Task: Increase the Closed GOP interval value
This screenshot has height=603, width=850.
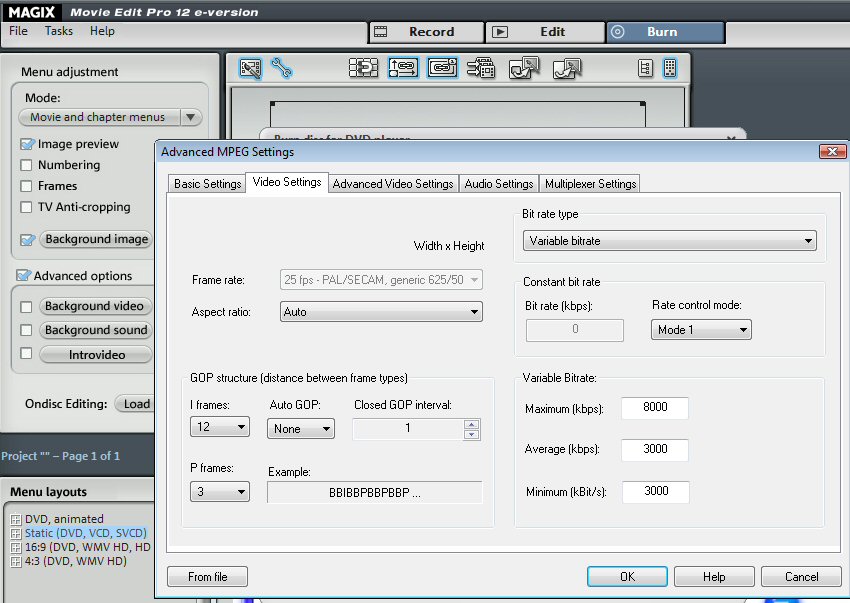Action: click(x=472, y=425)
